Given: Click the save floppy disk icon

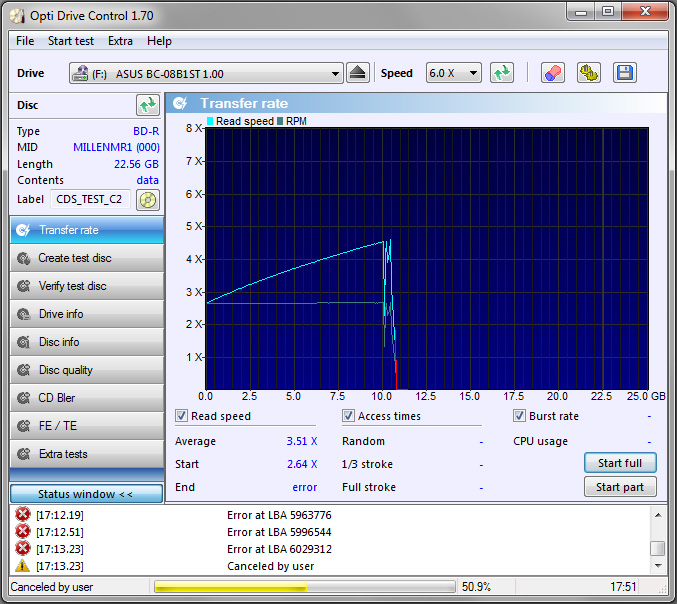Looking at the screenshot, I should pos(625,73).
